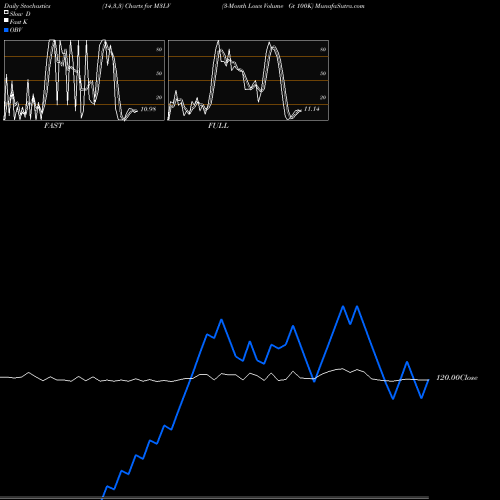
Task: Click the 20 level label in FULL chart
Action: 323,97
